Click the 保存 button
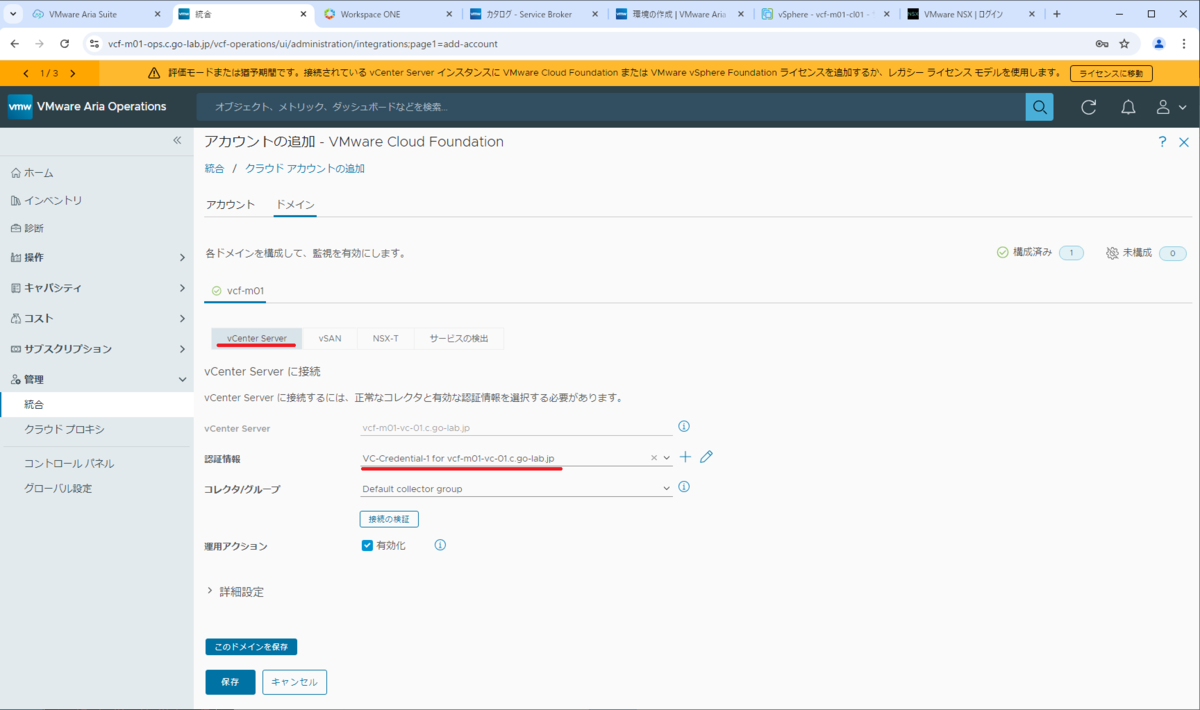 tap(230, 682)
